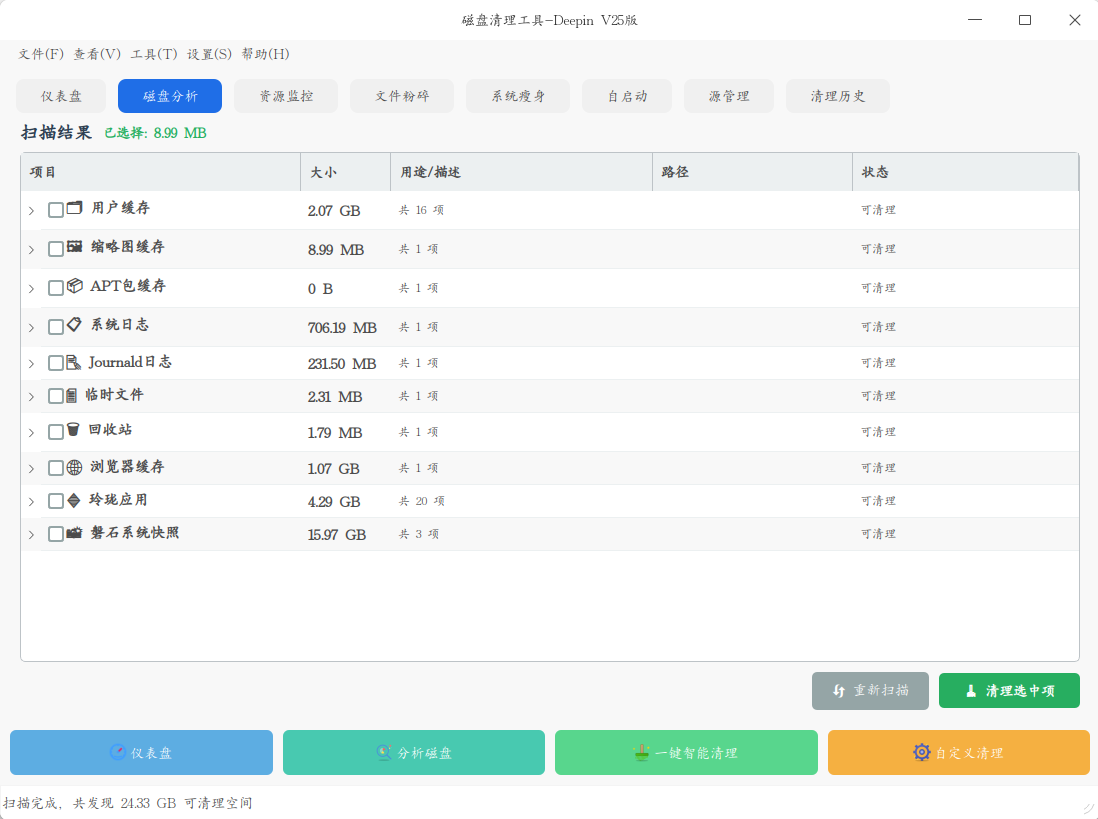This screenshot has height=819, width=1098.
Task: Click the 清理选中项 button
Action: point(1009,691)
